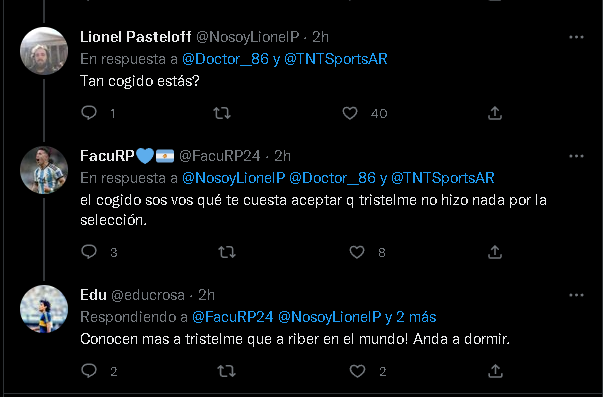Screen dimensions: 603x397
Task: Like Lionel Pasteloff's tweet with 40 likes
Action: (350, 113)
